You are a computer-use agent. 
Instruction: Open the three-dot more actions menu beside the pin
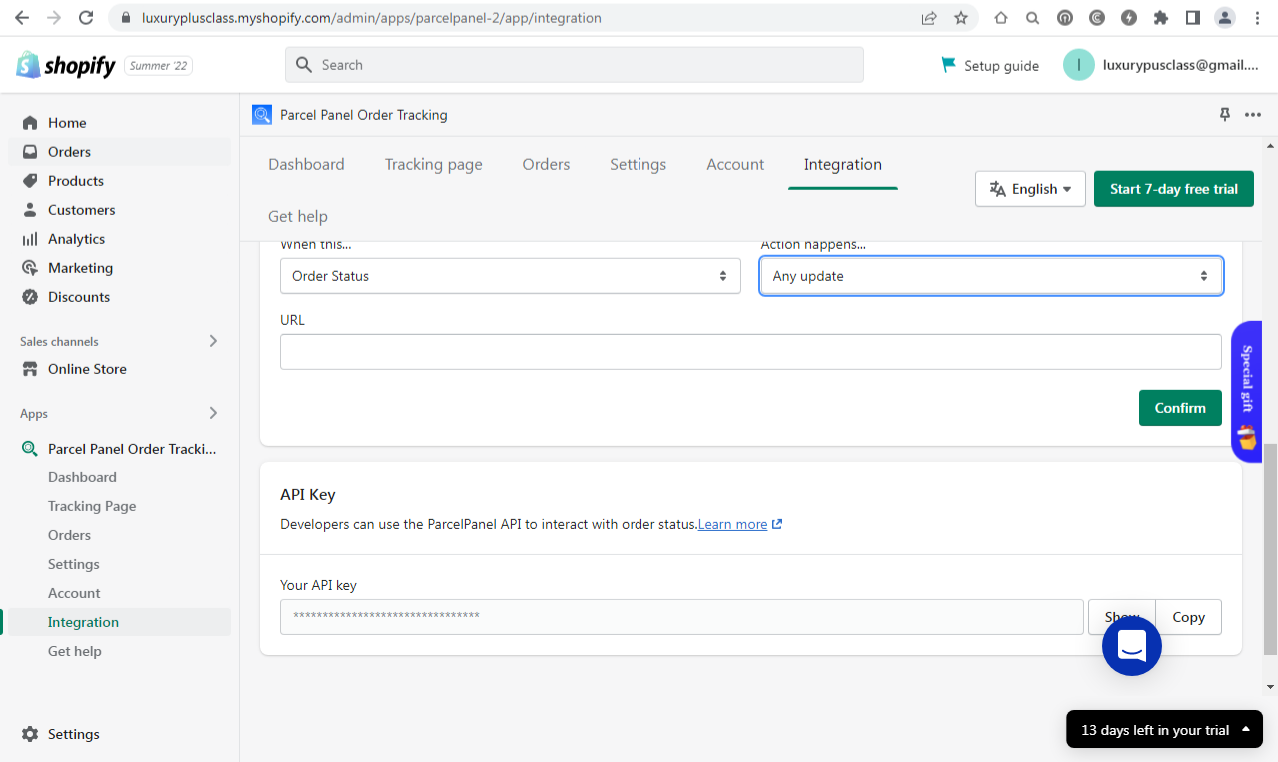(x=1253, y=114)
